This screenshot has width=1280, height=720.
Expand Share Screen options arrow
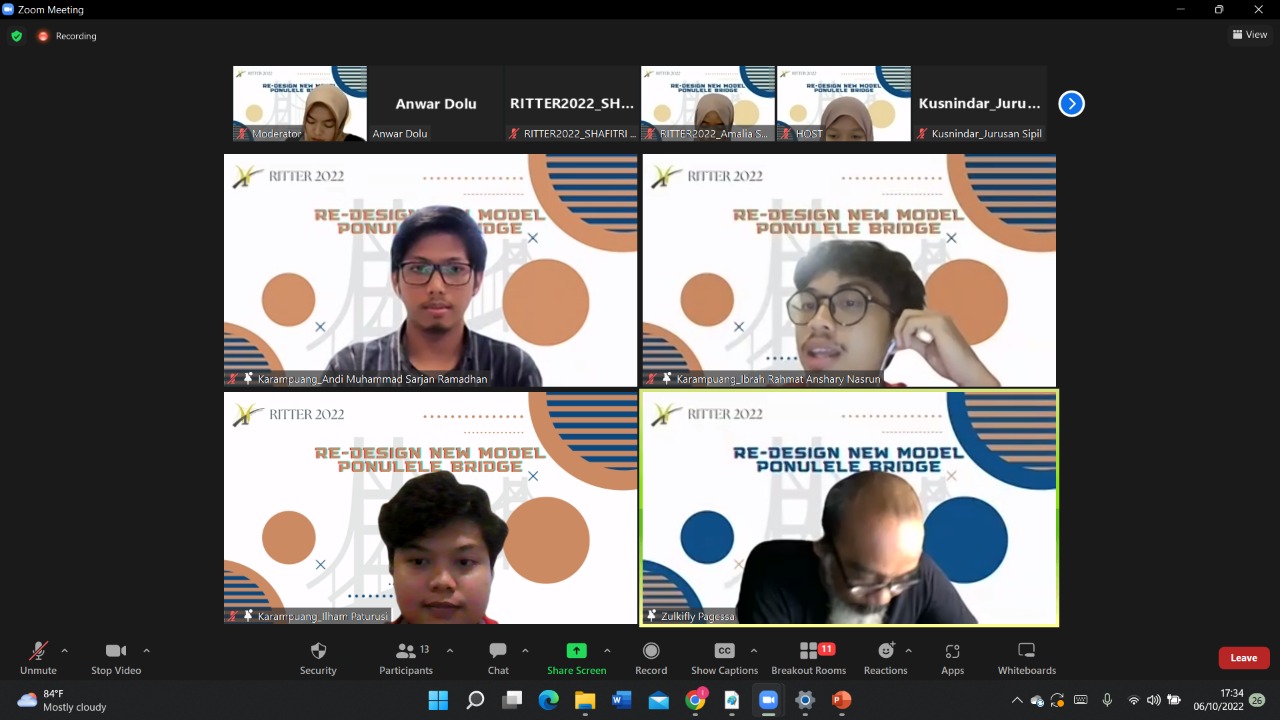pos(607,651)
